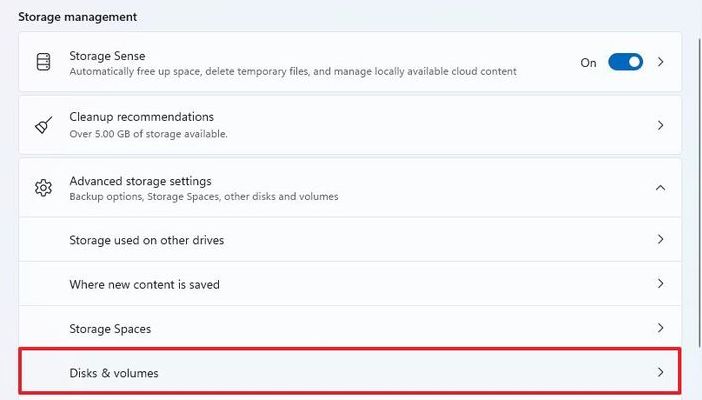Collapse Advanced storage settings with up chevron

pos(660,187)
